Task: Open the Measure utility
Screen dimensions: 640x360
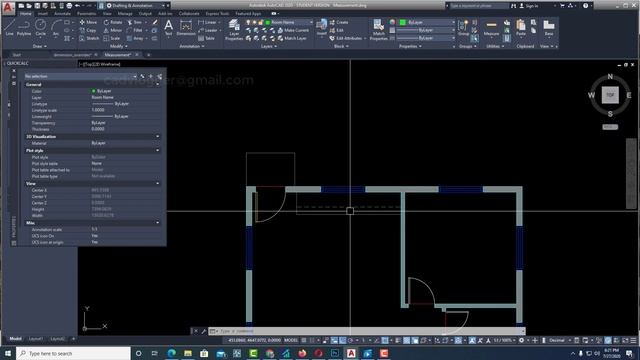Action: coord(491,28)
